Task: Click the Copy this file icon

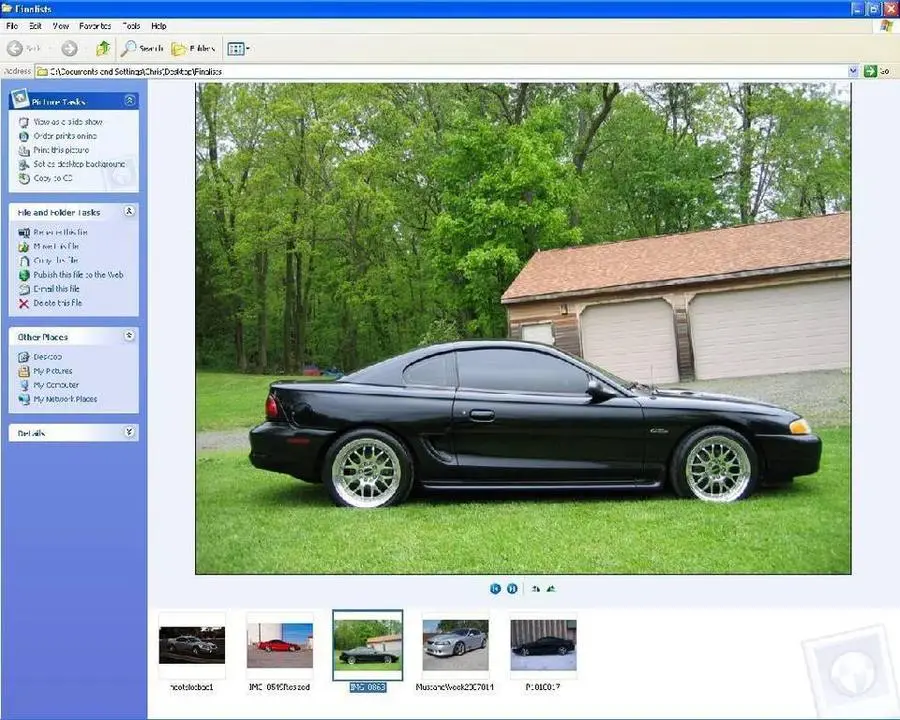Action: (x=24, y=261)
